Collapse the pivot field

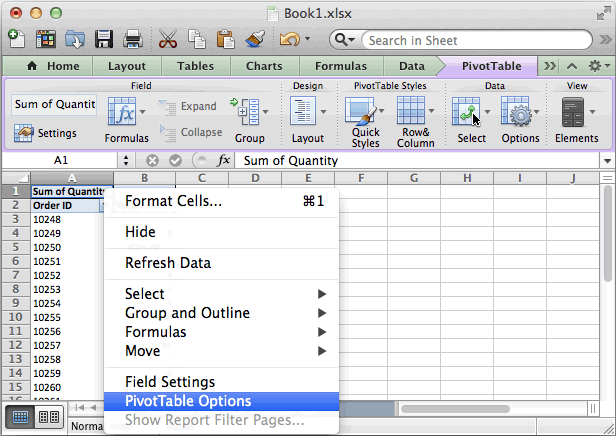[191, 132]
